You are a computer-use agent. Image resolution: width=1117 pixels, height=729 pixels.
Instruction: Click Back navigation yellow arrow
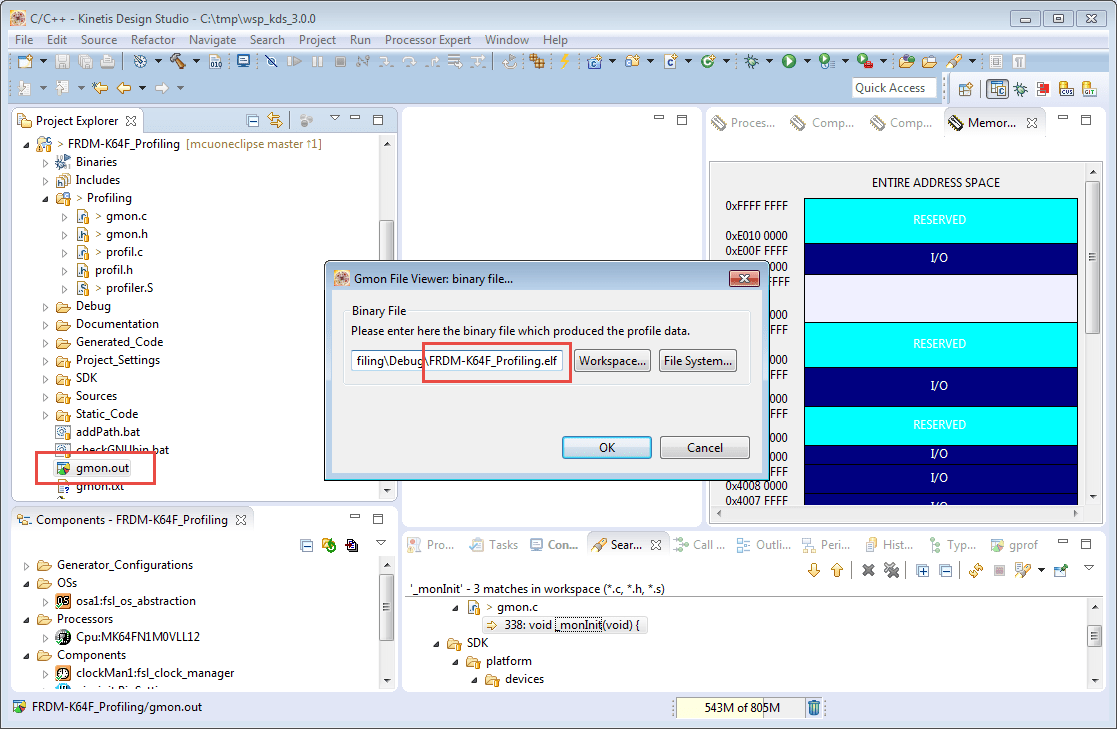pos(124,88)
